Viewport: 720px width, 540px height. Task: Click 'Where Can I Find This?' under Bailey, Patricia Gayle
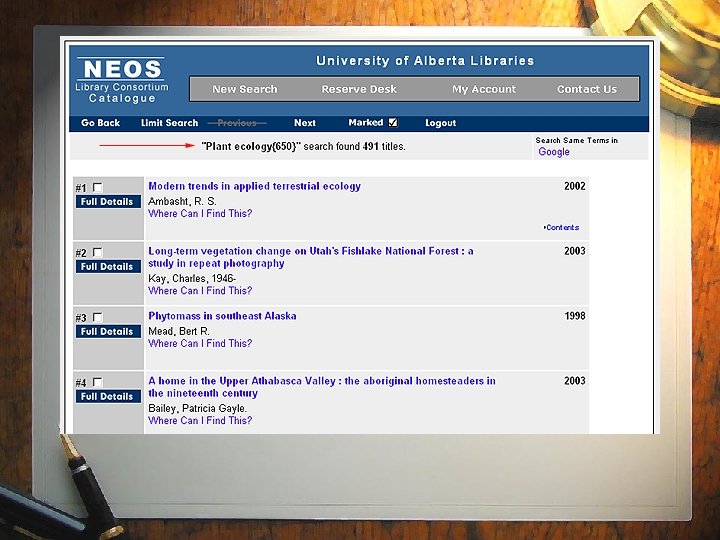pos(200,421)
